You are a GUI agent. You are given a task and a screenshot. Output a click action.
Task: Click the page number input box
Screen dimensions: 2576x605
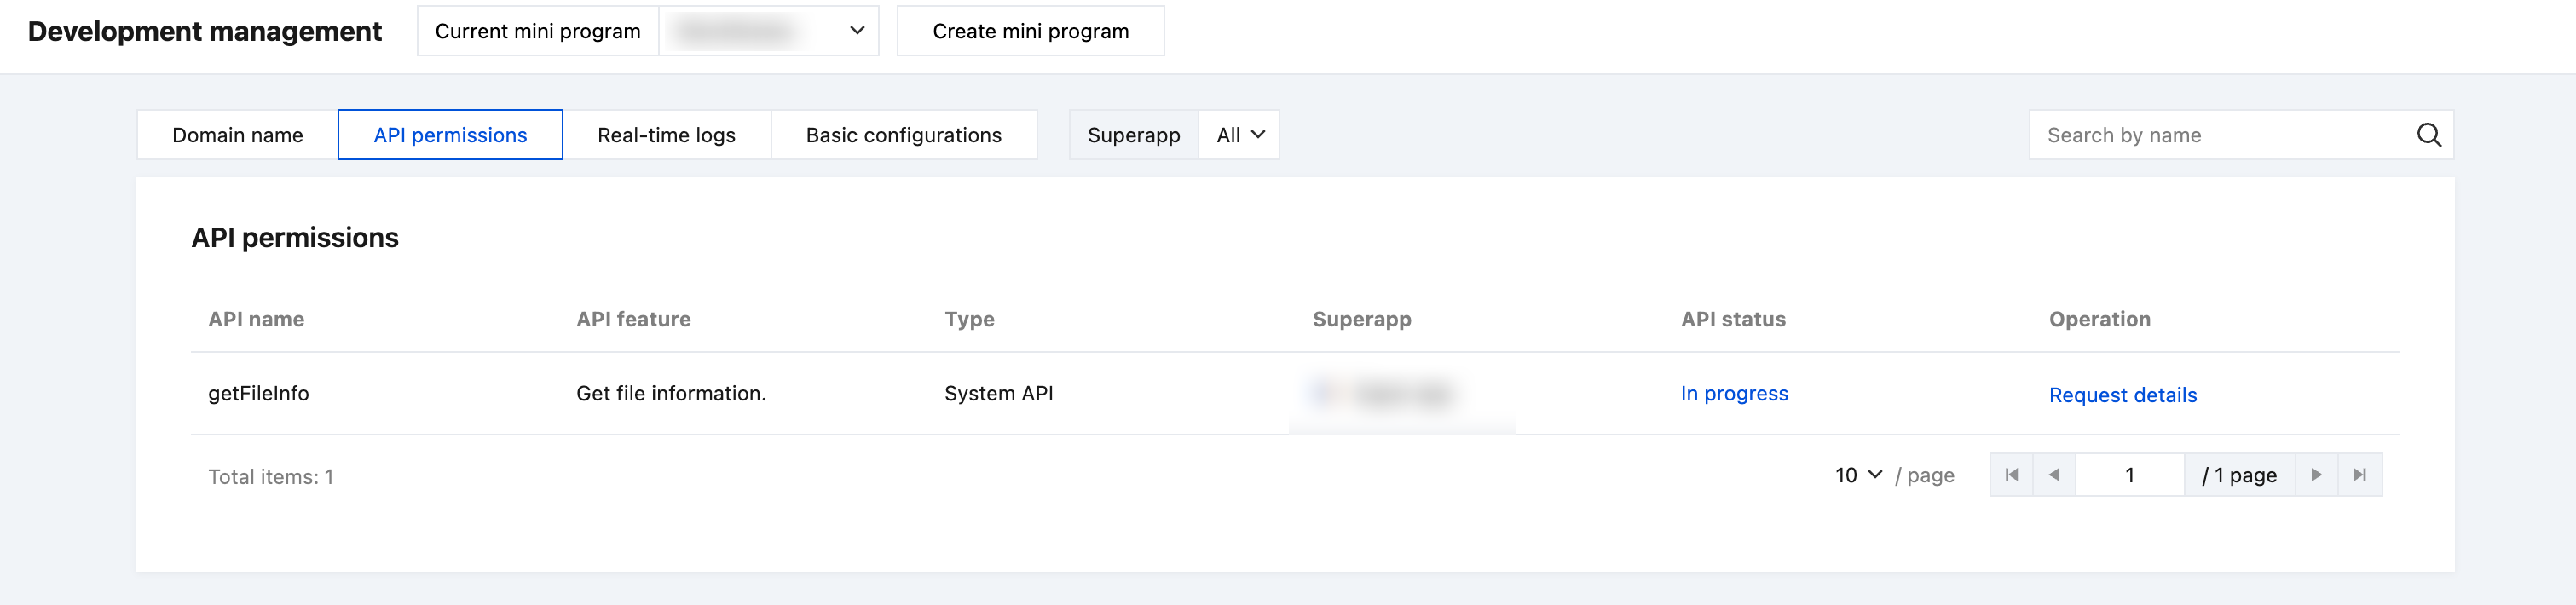click(x=2129, y=475)
